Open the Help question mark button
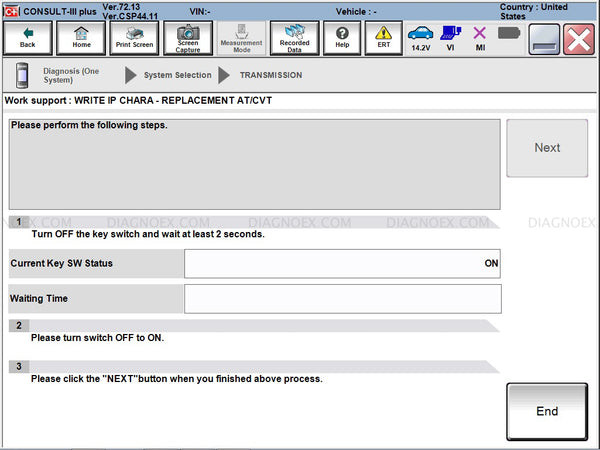 point(342,38)
